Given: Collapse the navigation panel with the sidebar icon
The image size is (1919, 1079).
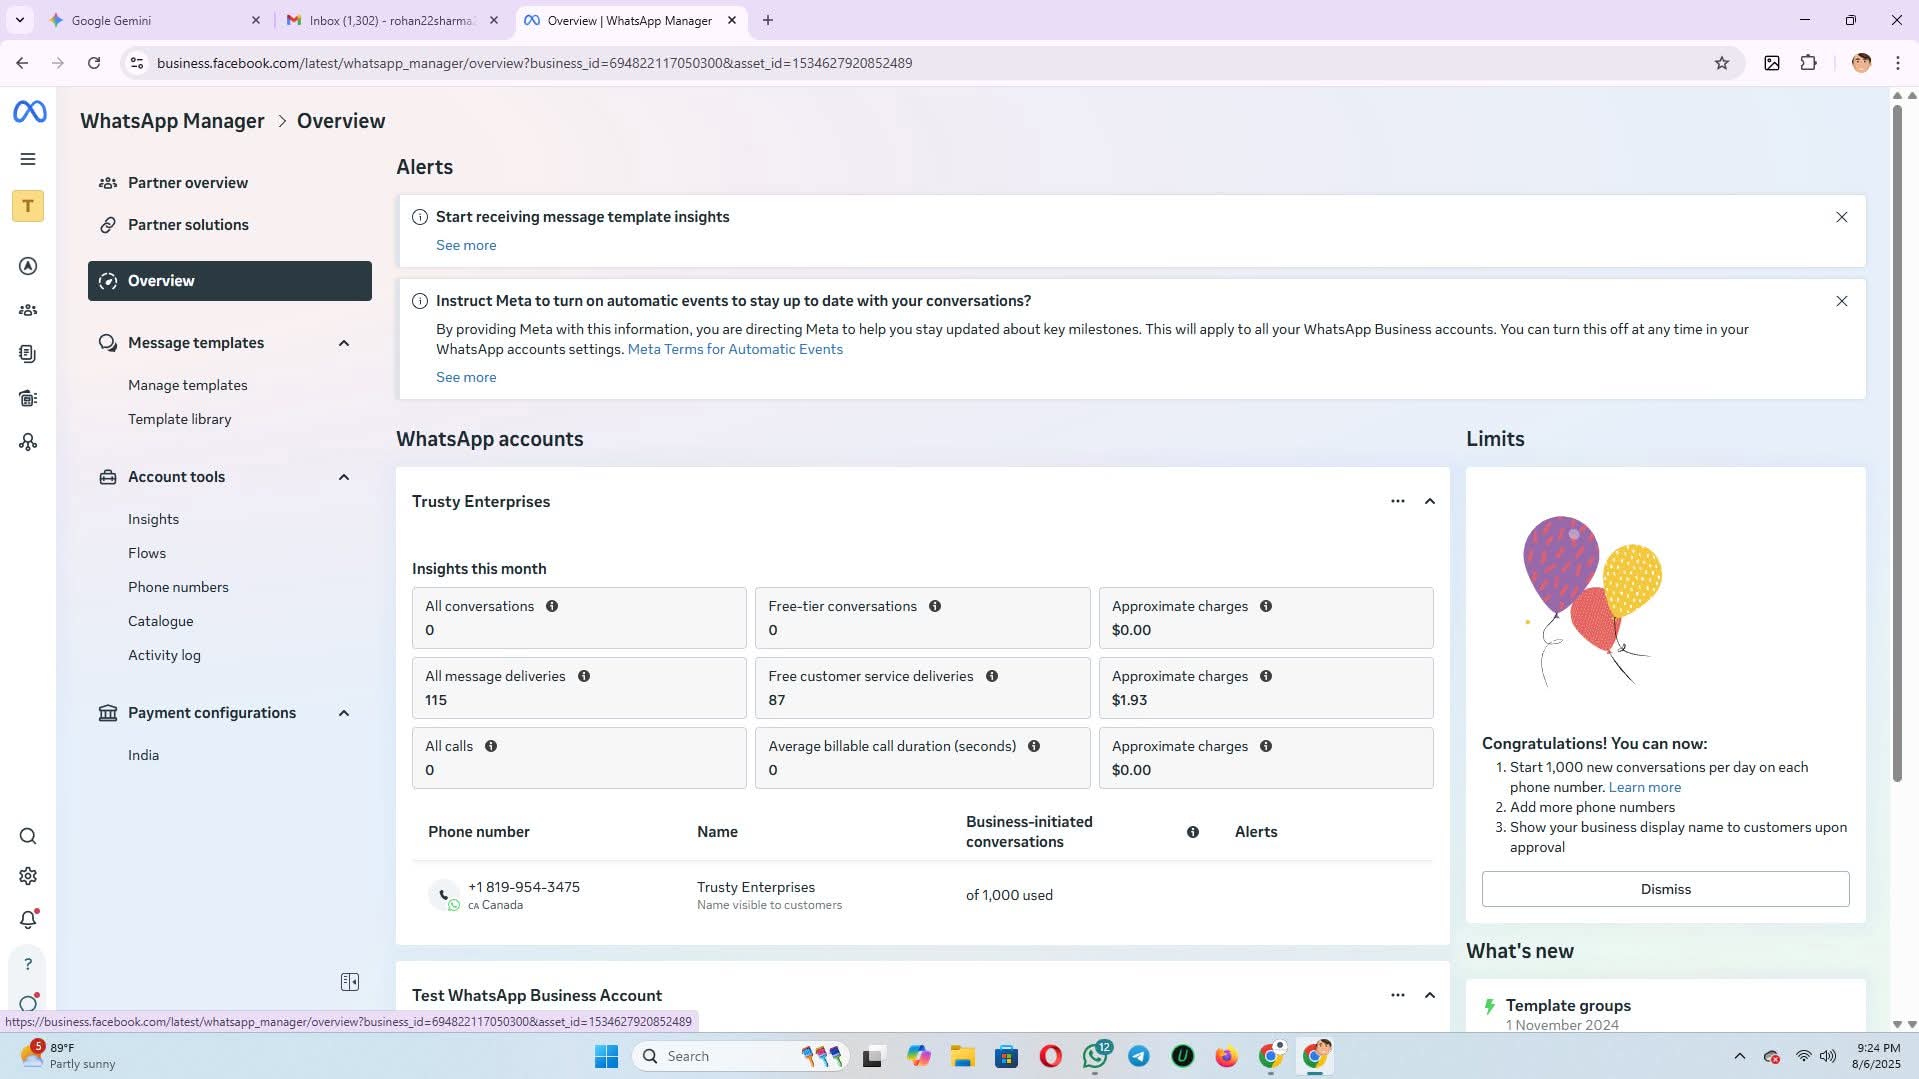Looking at the screenshot, I should coord(350,982).
